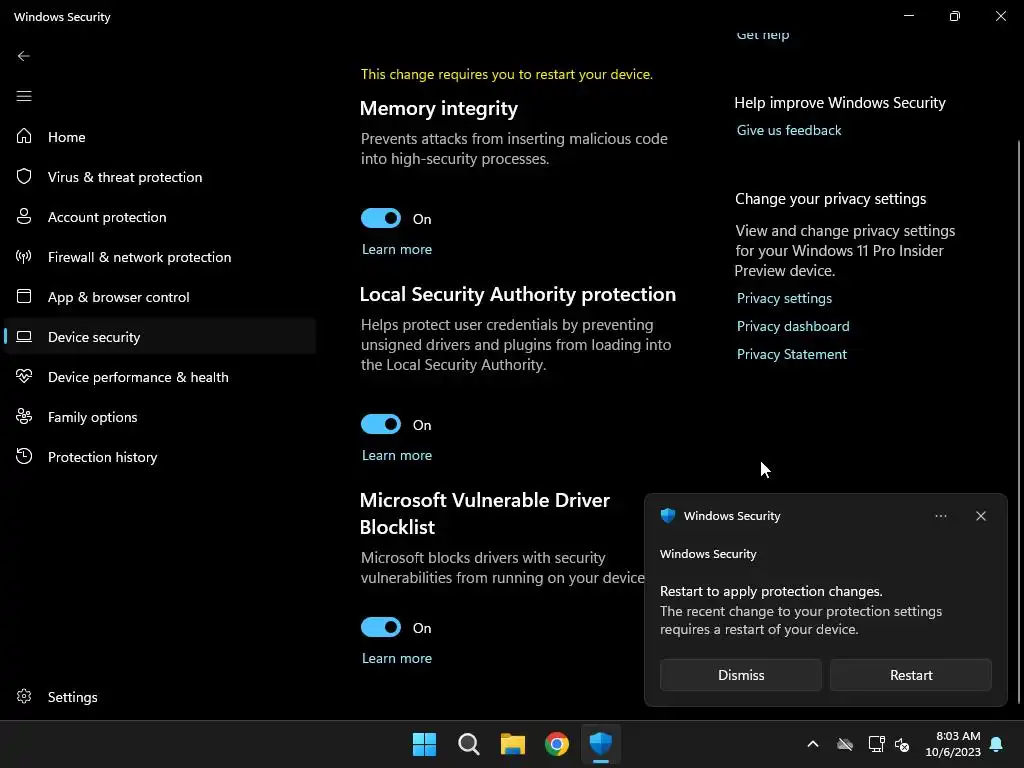Open Privacy dashboard link
The image size is (1024, 768).
point(793,326)
